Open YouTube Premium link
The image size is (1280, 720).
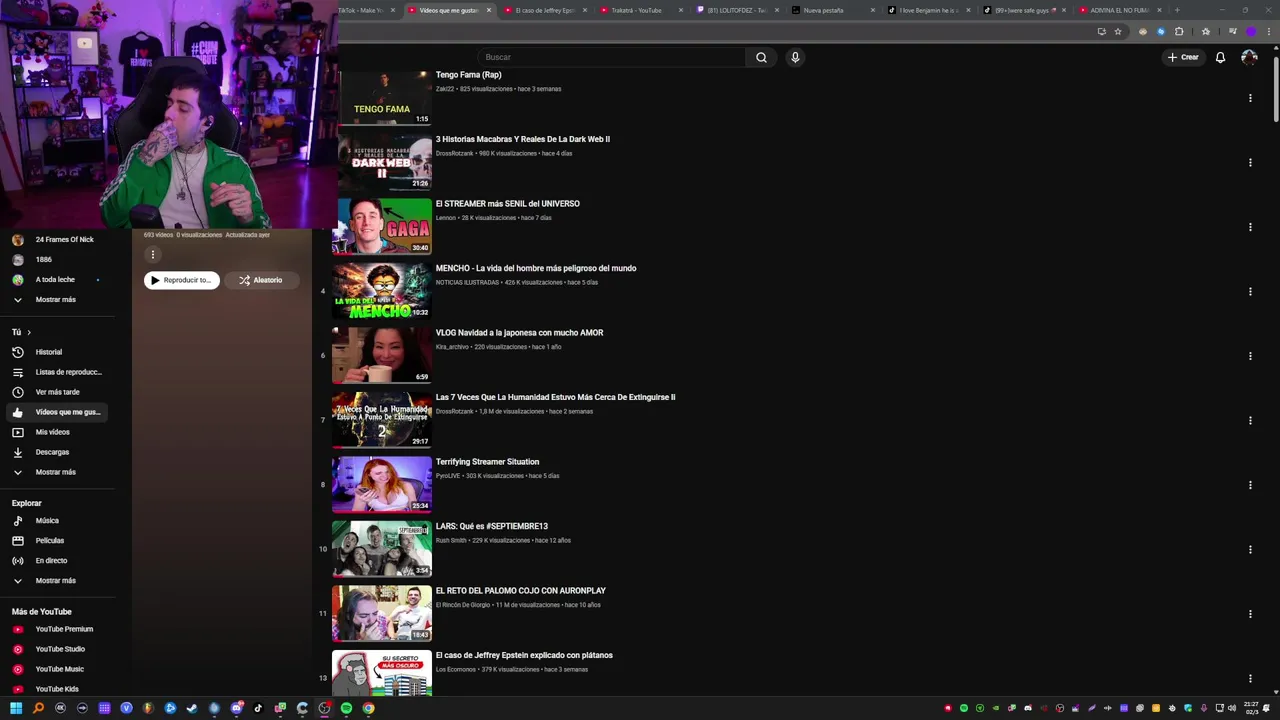58,629
